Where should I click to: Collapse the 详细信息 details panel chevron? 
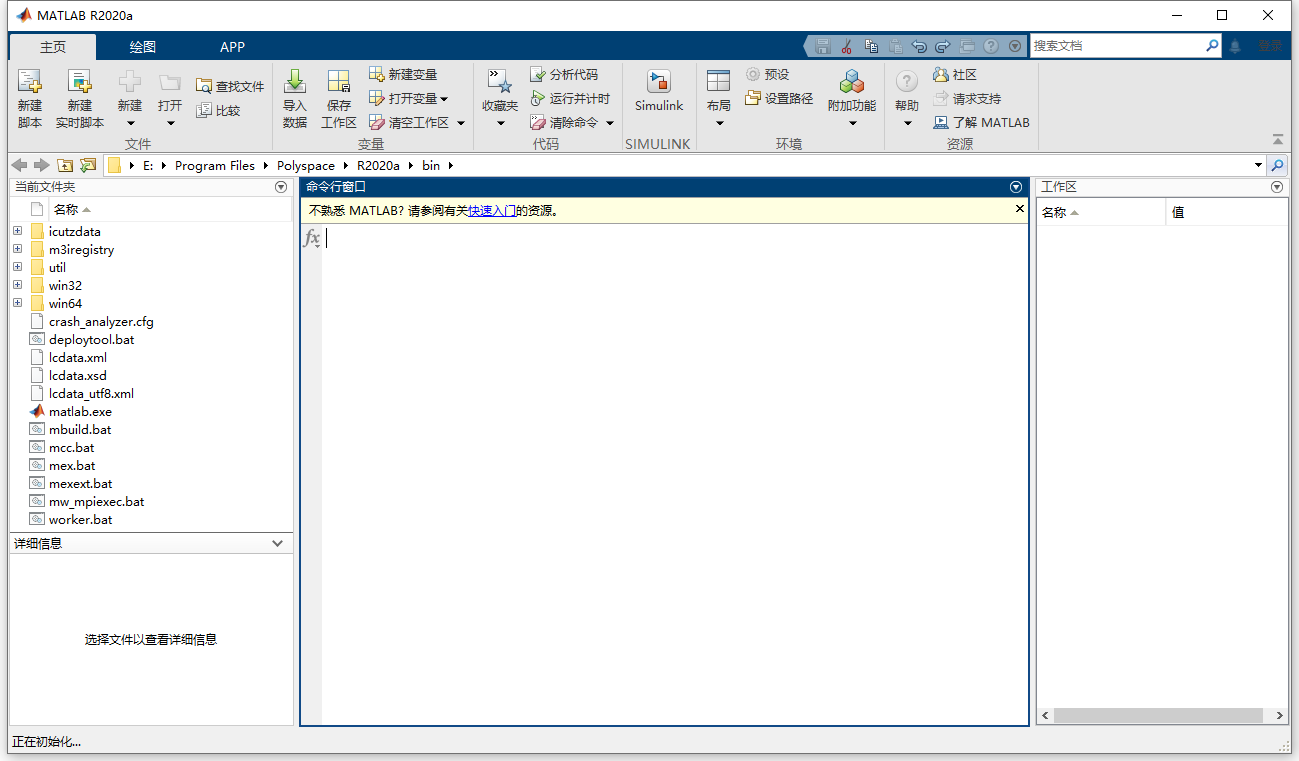pyautogui.click(x=278, y=543)
